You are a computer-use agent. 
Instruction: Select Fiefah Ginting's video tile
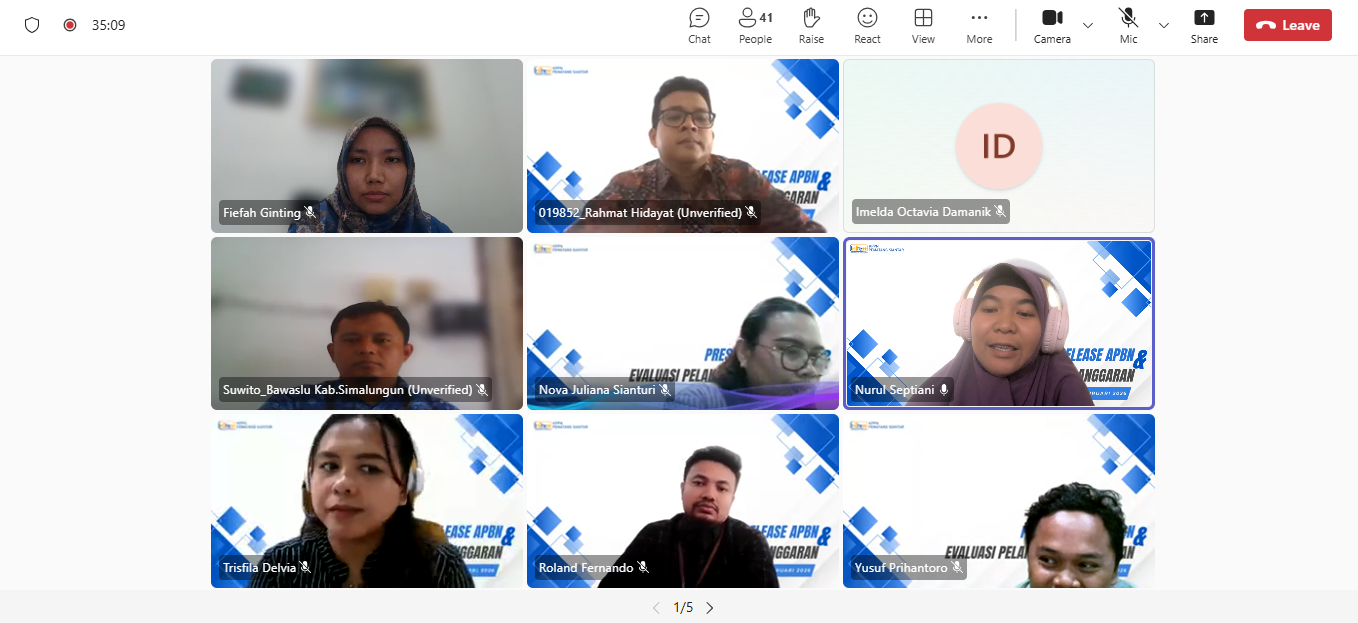(x=366, y=146)
